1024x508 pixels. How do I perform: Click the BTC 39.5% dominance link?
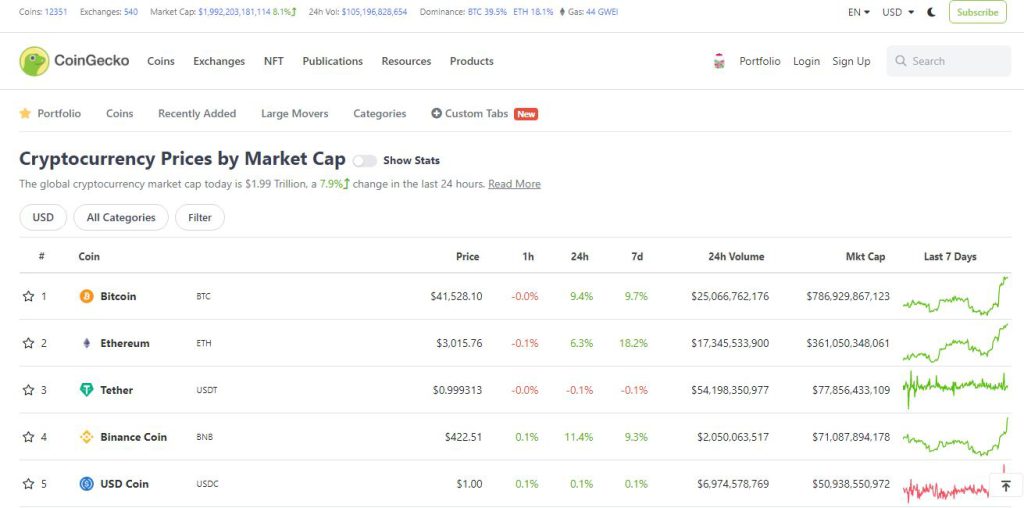487,12
